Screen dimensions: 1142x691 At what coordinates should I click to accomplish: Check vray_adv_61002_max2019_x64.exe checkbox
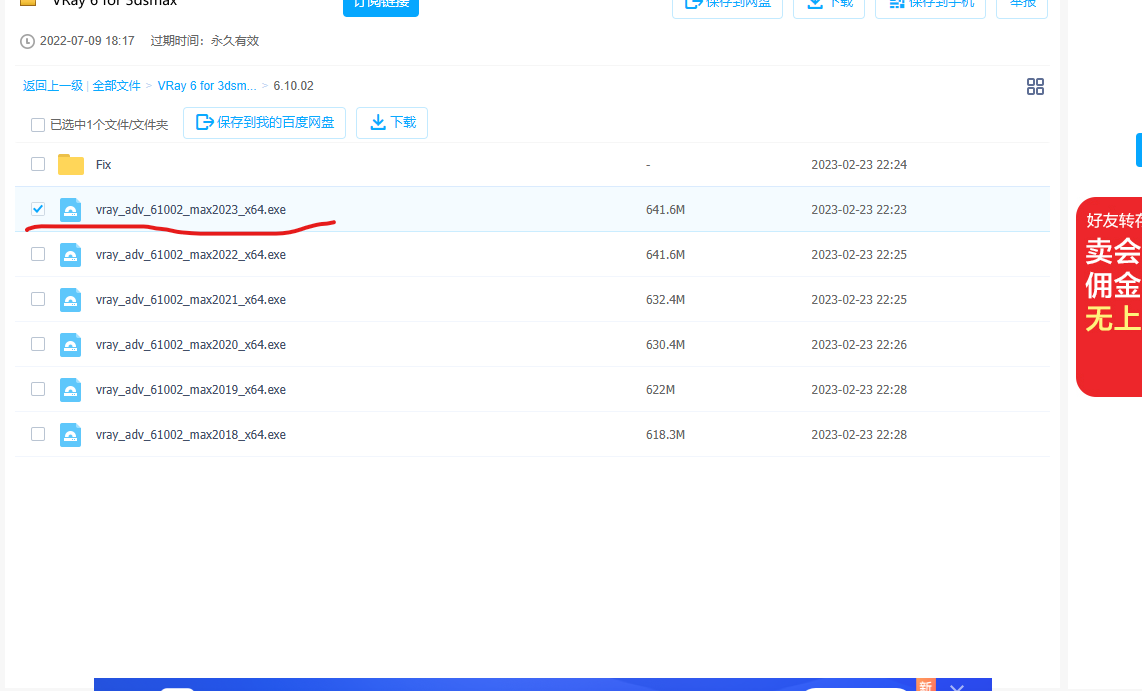[38, 389]
